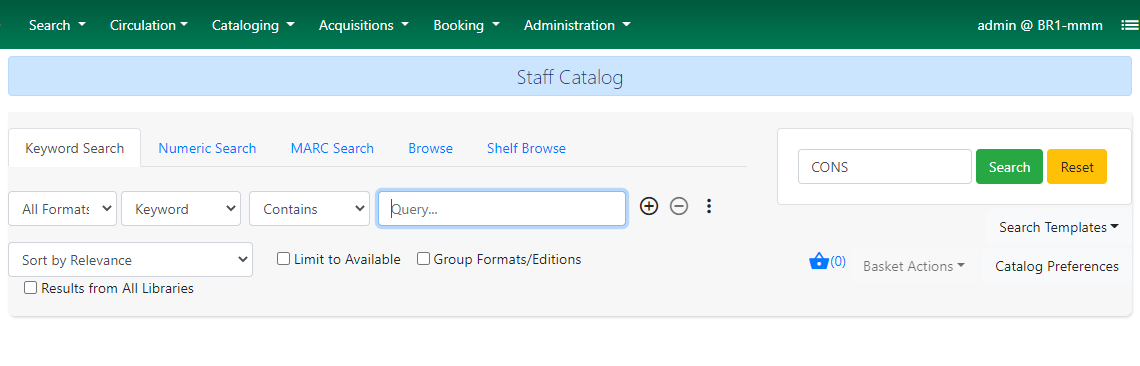Click the basket icon
Viewport: 1140px width, 366px height.
(819, 260)
